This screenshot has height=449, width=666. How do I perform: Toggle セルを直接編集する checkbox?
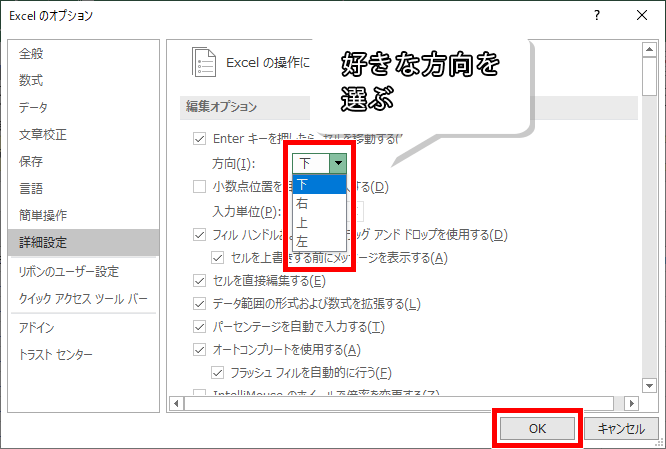pyautogui.click(x=200, y=281)
